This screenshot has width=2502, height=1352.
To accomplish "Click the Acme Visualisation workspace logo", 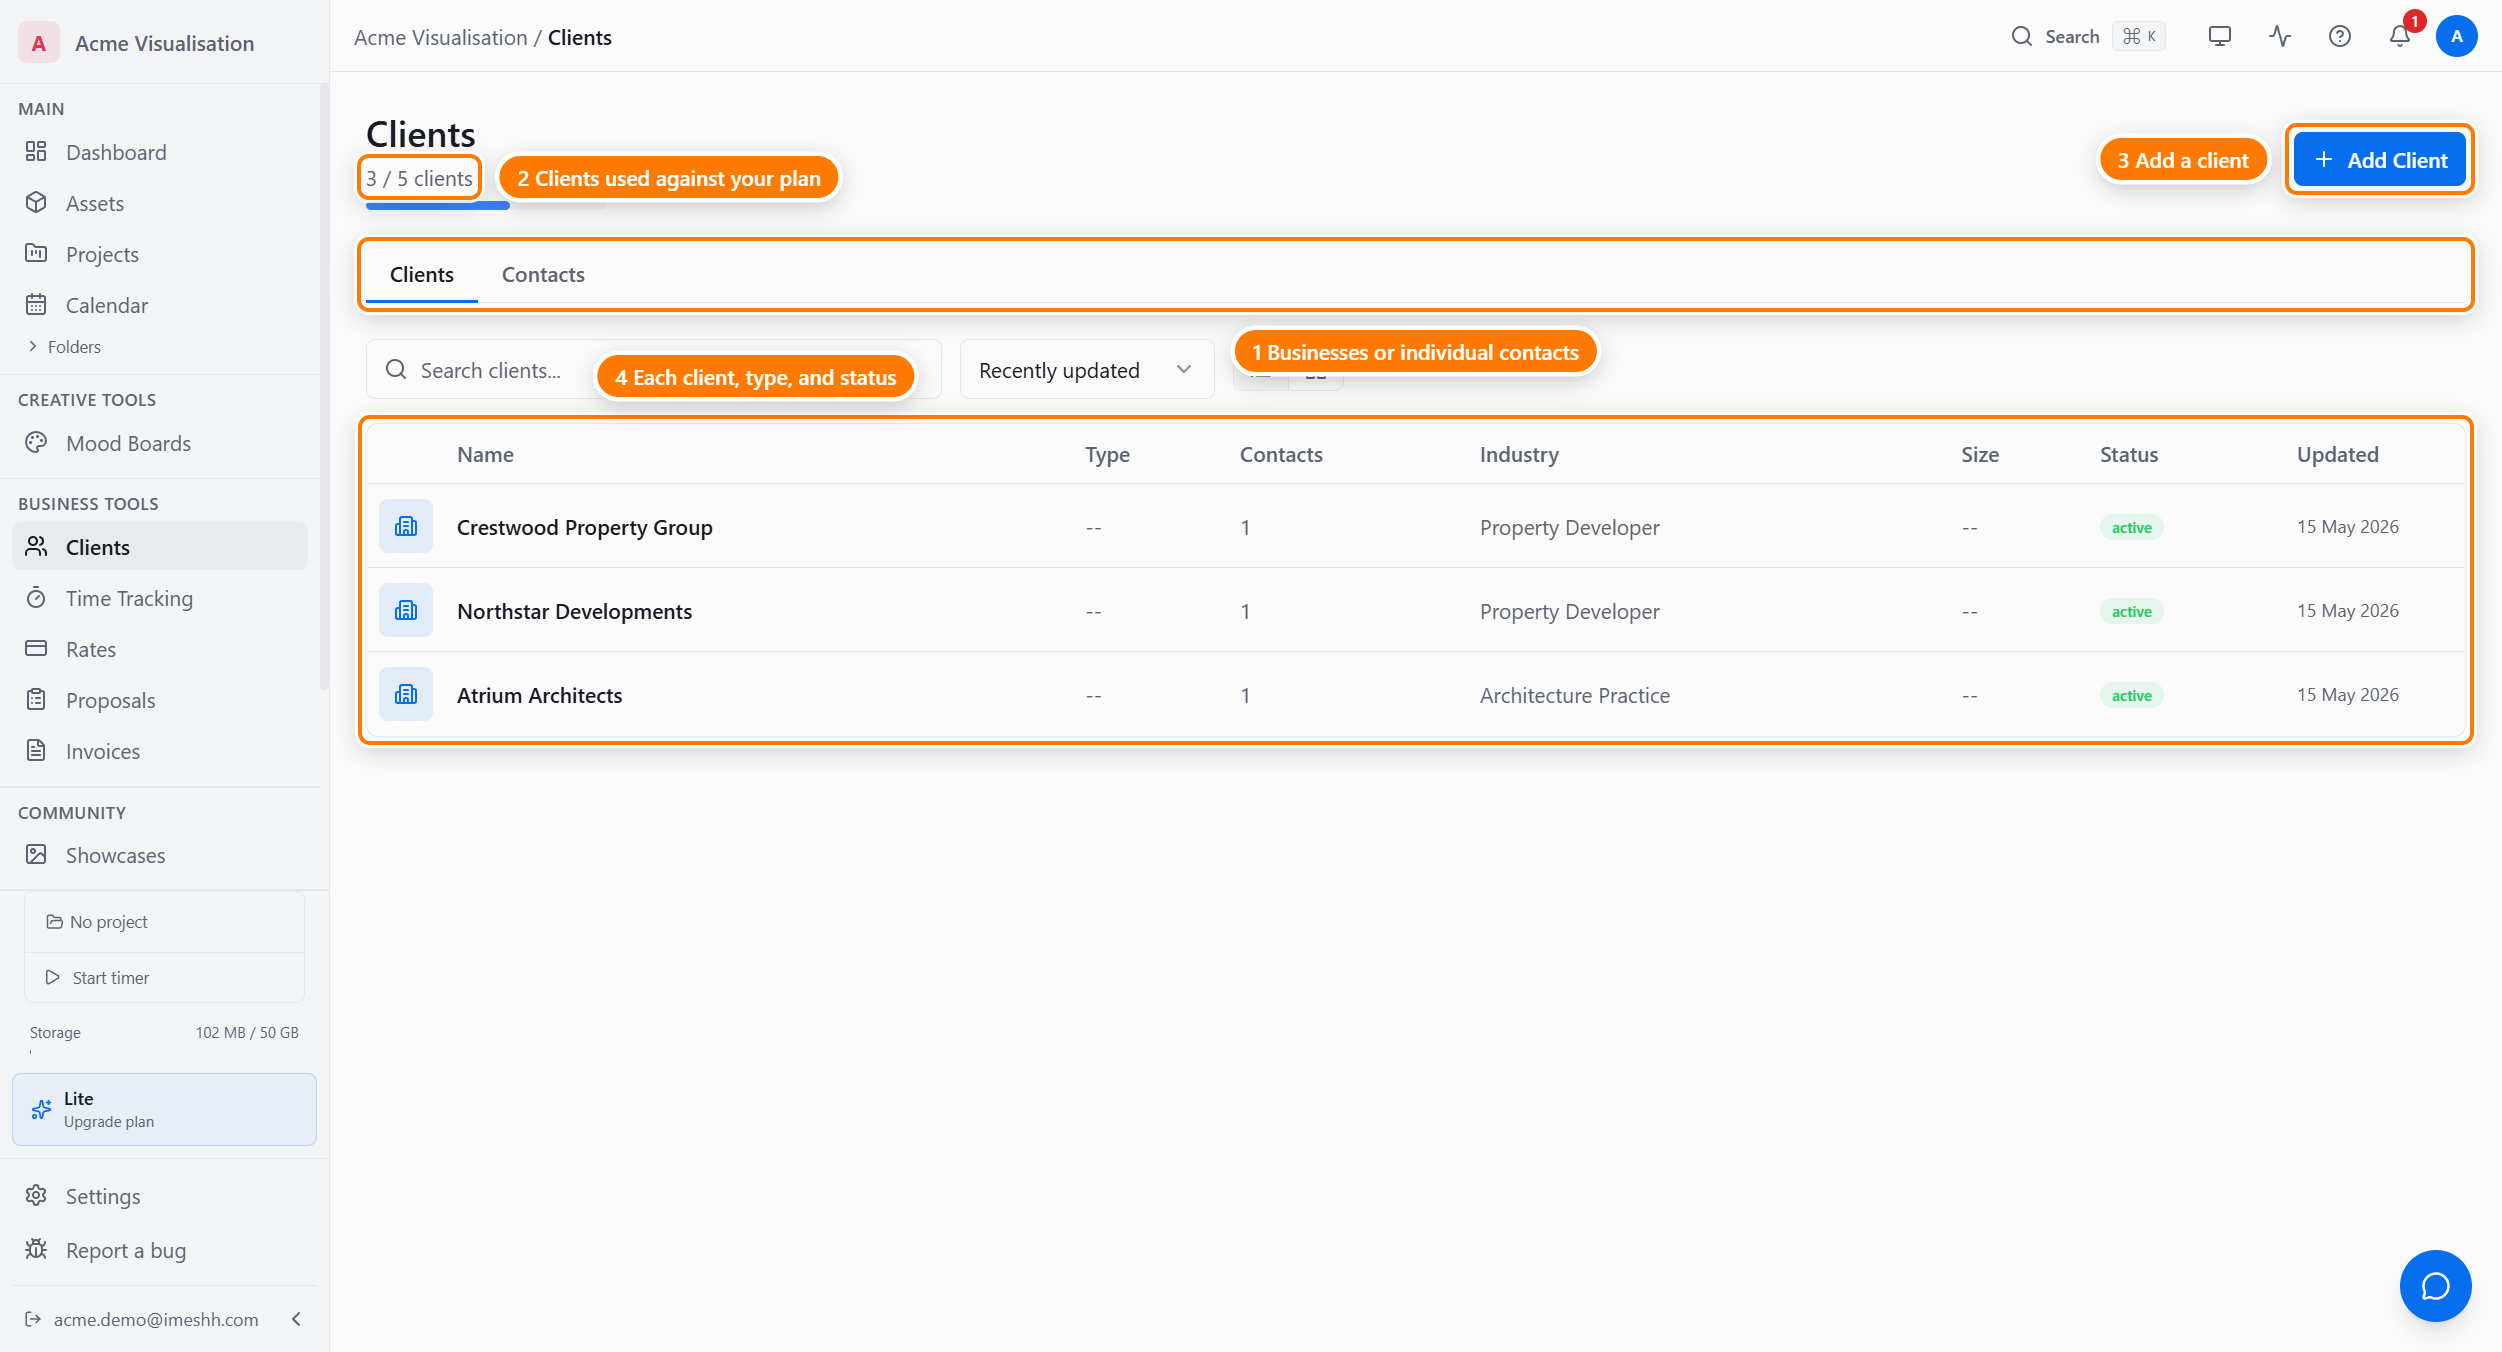I will (39, 43).
